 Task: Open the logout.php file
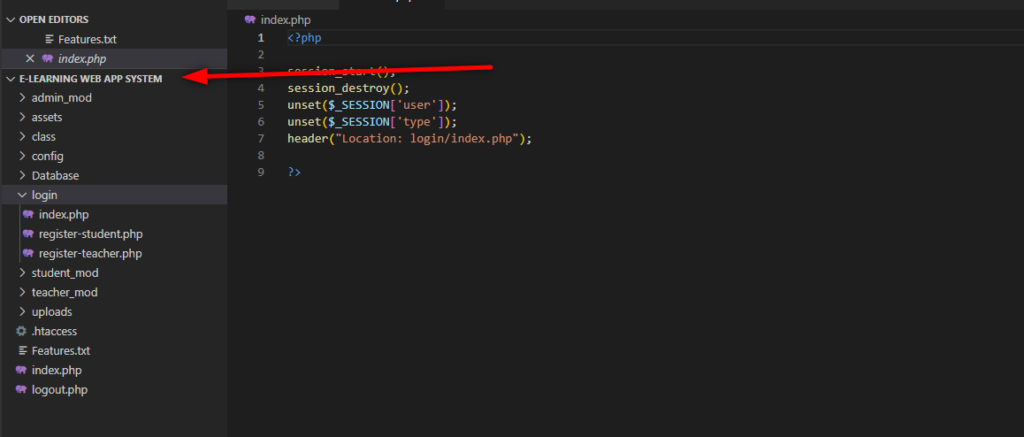(59, 390)
